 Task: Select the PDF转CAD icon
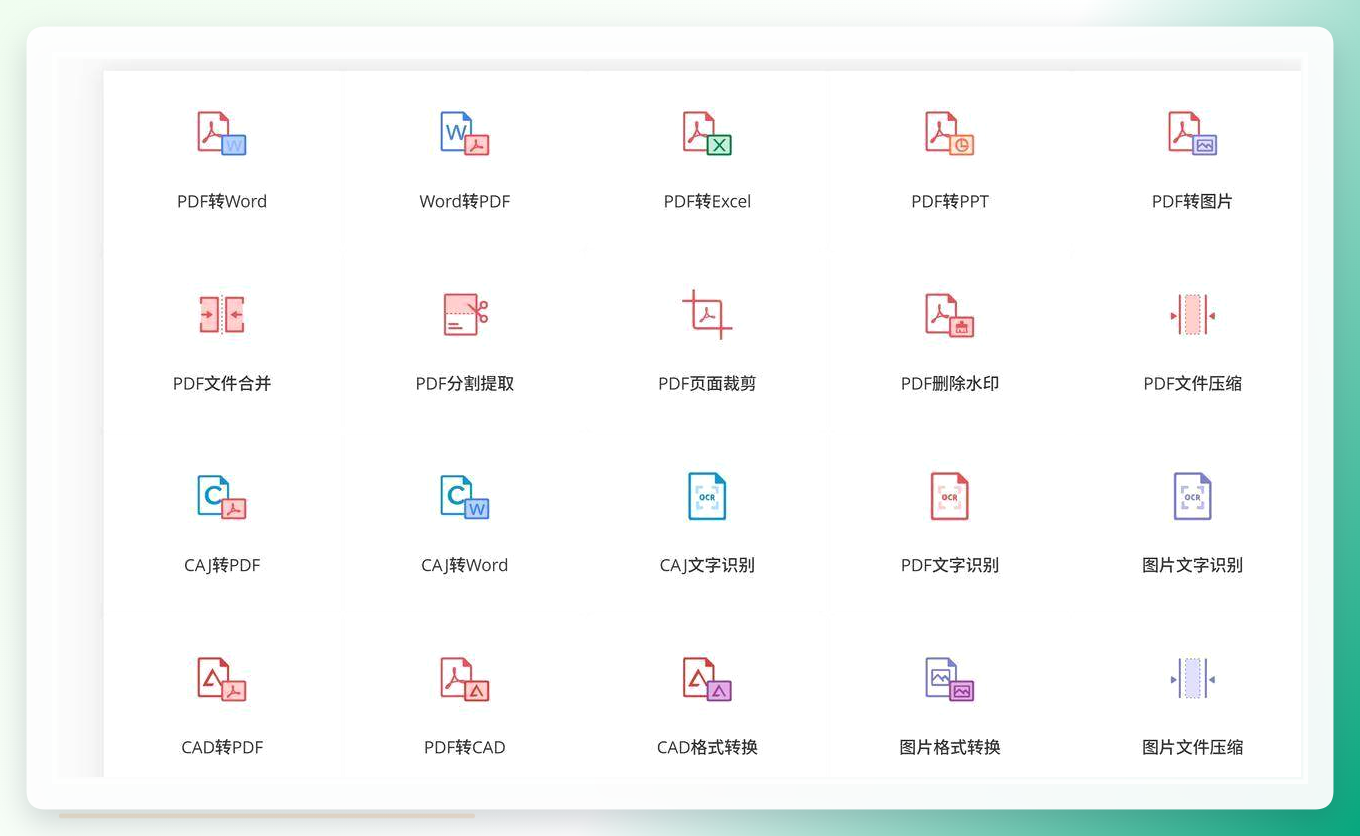pyautogui.click(x=465, y=679)
